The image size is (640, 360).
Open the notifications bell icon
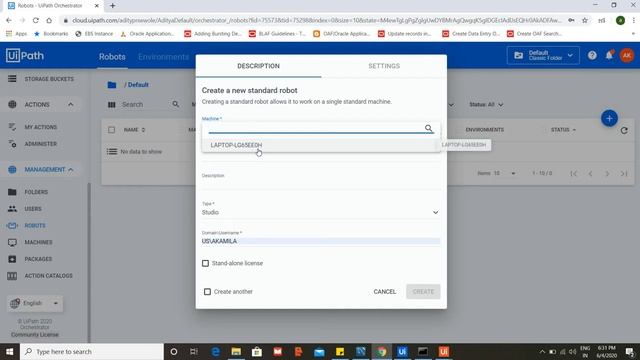(609, 55)
